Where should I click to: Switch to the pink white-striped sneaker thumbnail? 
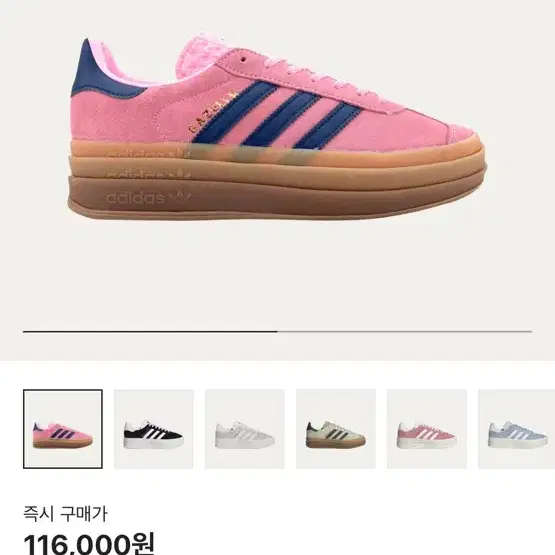coord(427,429)
